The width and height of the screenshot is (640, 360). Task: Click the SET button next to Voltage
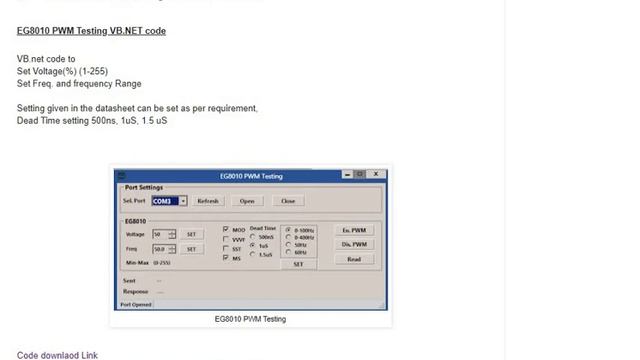point(191,234)
